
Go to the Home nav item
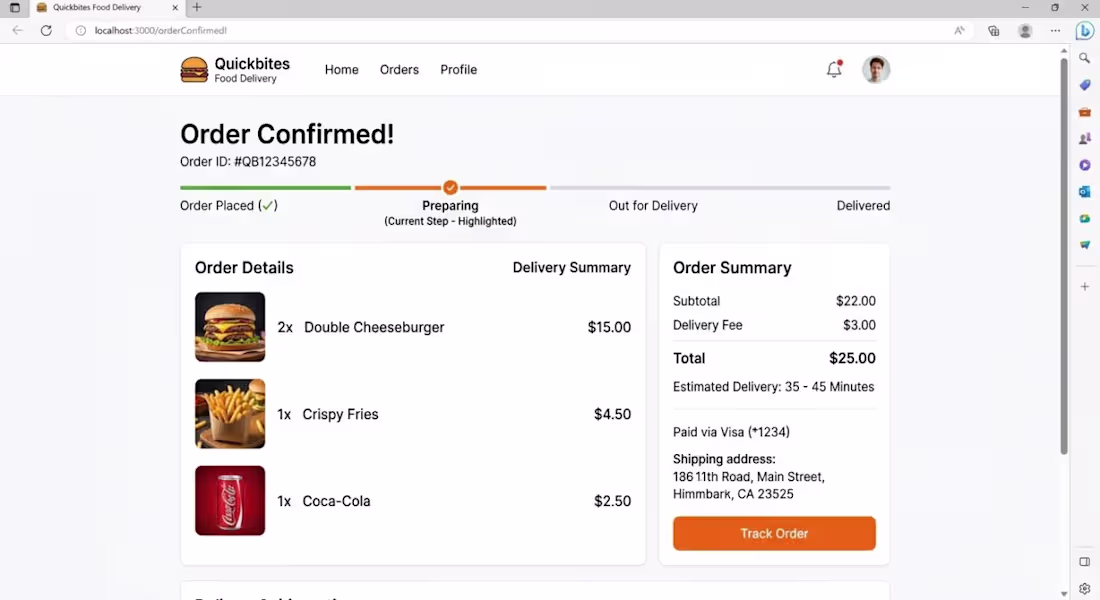pyautogui.click(x=342, y=69)
